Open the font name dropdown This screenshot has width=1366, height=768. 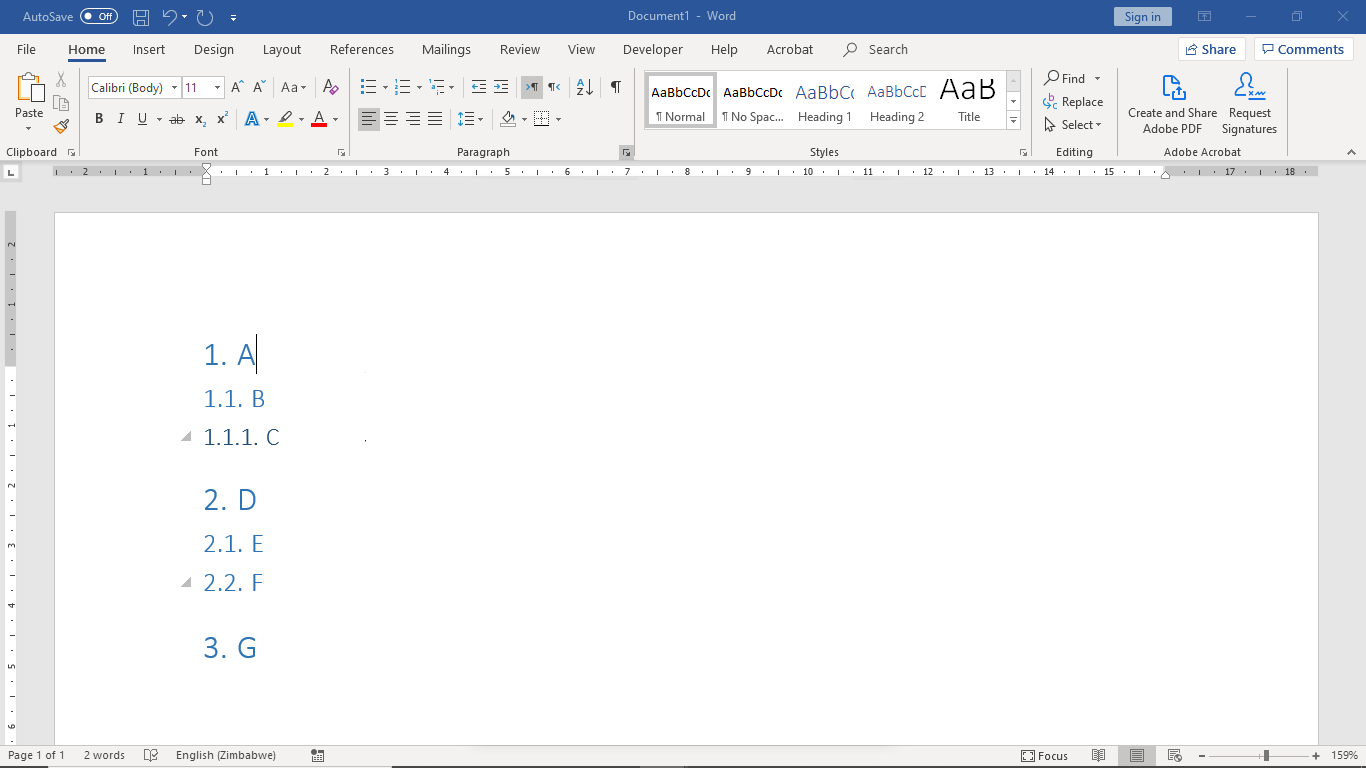click(x=174, y=88)
